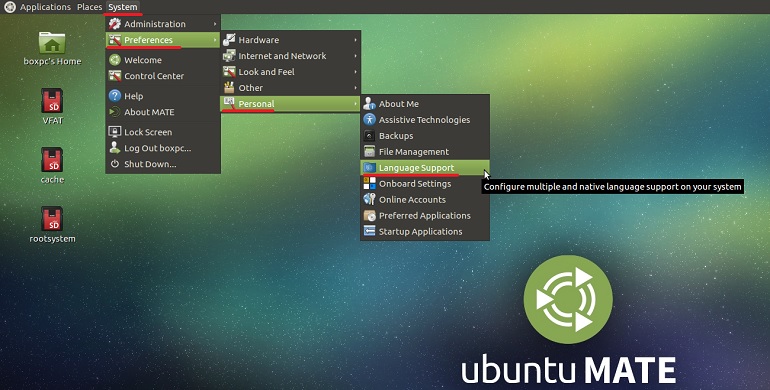Image resolution: width=770 pixels, height=390 pixels.
Task: Open the Control Center entry
Action: tap(163, 76)
